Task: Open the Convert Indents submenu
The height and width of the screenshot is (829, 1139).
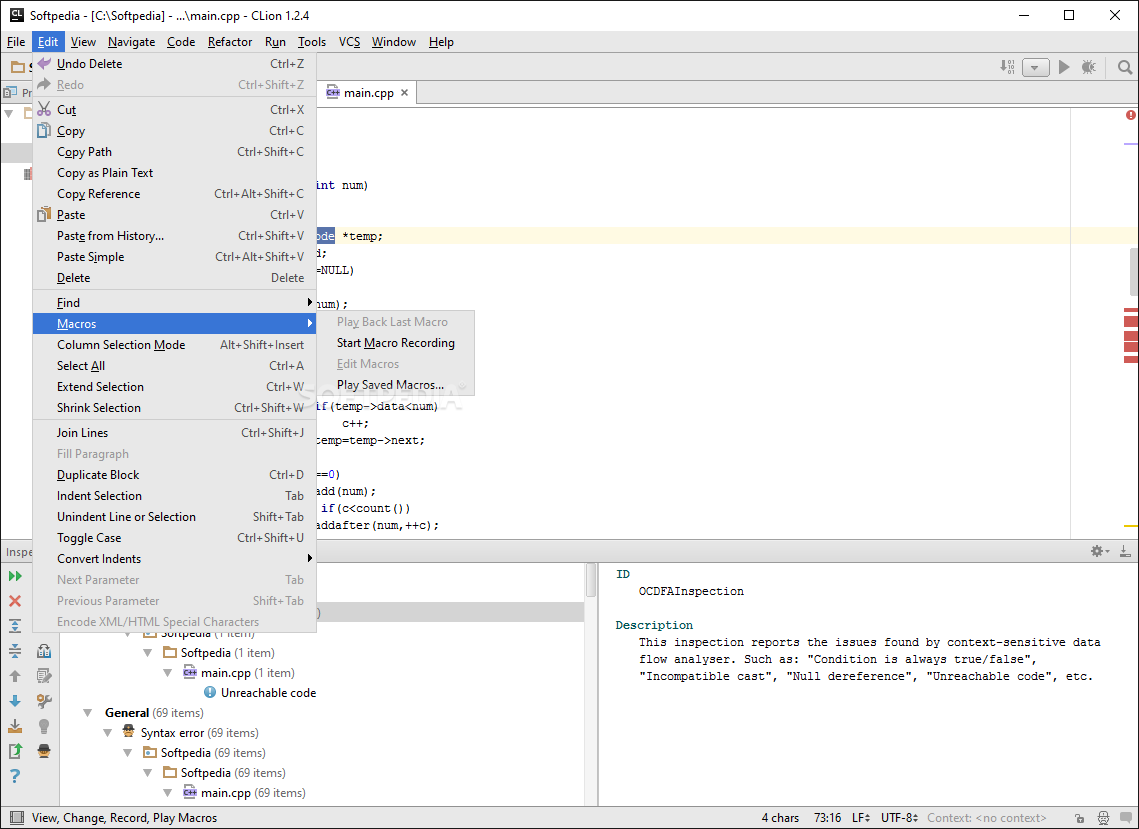Action: pyautogui.click(x=174, y=559)
